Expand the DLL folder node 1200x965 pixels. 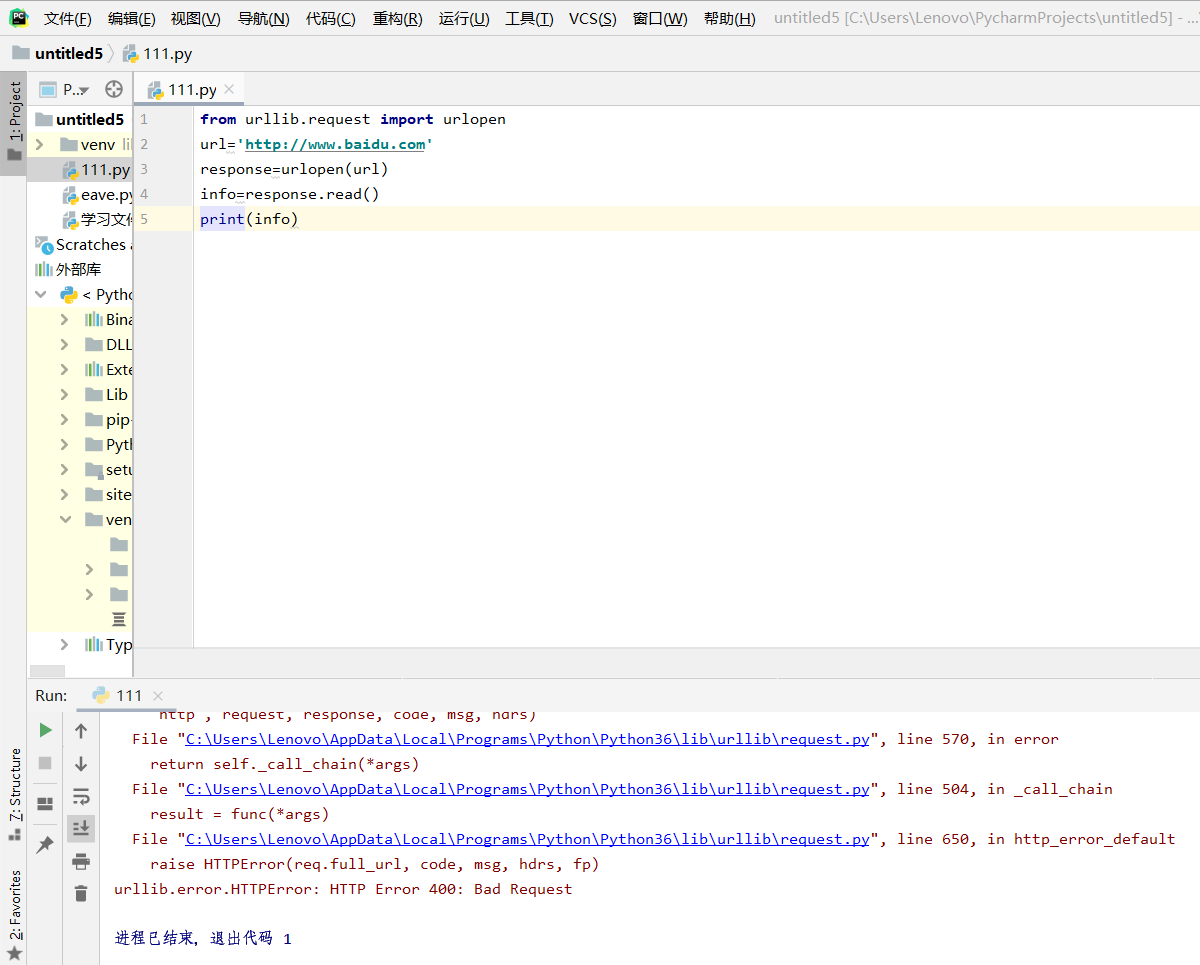[x=64, y=344]
